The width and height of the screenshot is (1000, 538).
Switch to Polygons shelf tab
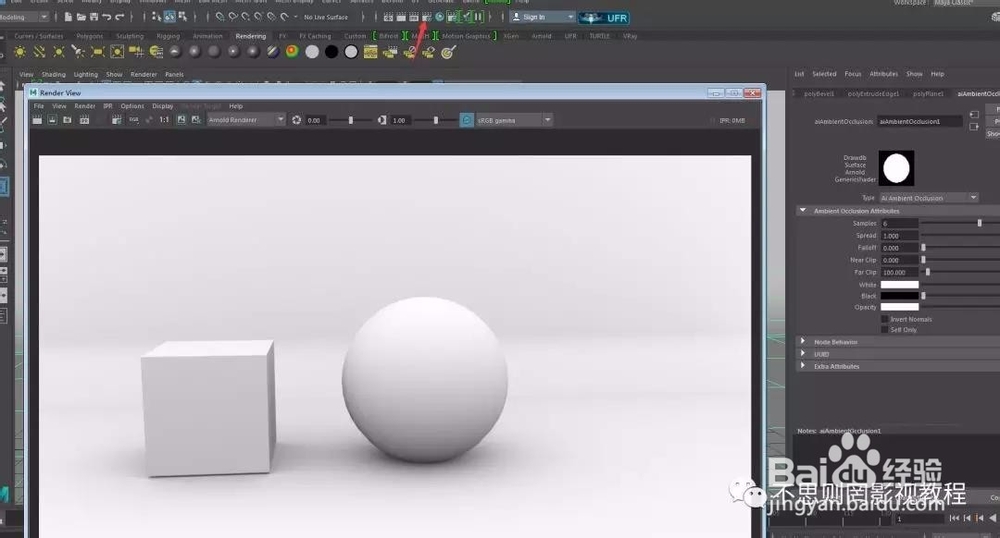coord(89,36)
